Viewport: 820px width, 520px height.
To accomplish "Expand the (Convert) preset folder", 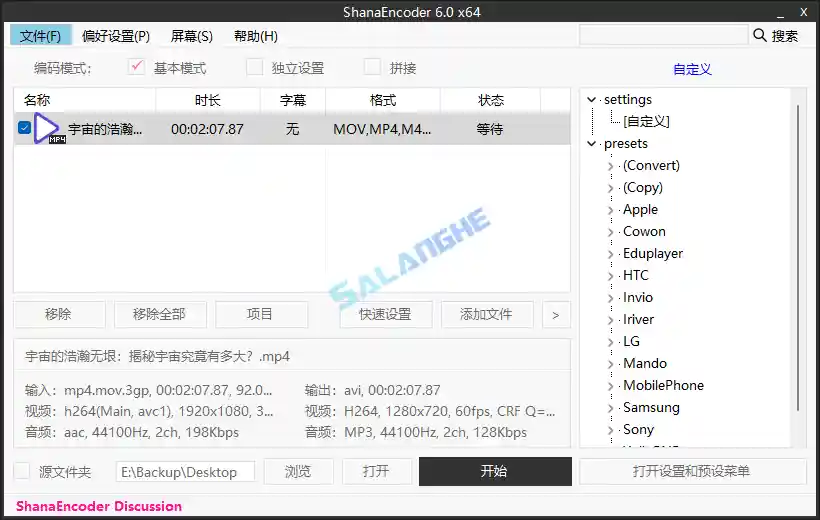I will 610,166.
